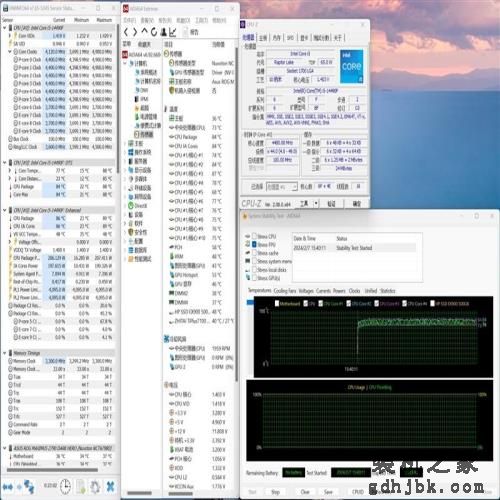Screen dimensions: 500x500
Task: Uncheck the Stress FPU checkbox
Action: [x=254, y=244]
